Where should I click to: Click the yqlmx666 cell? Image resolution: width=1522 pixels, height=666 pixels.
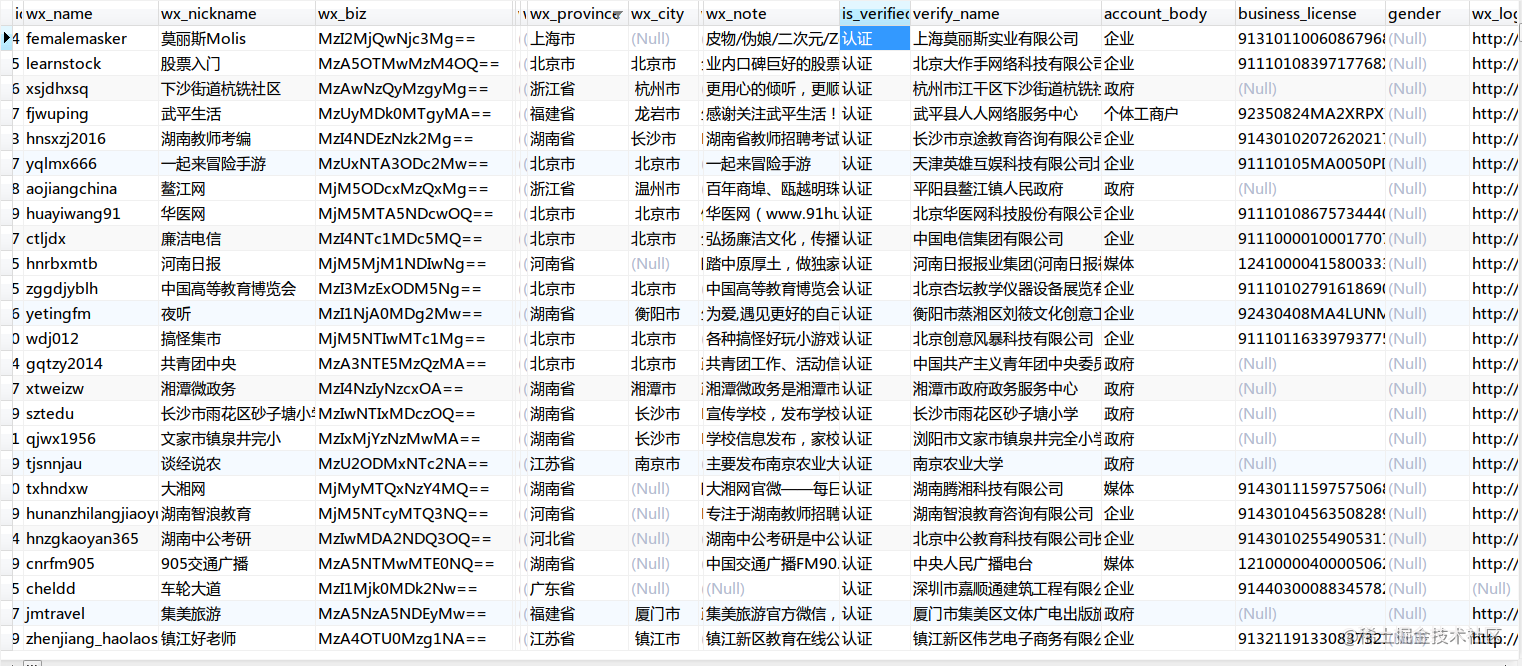click(90, 164)
